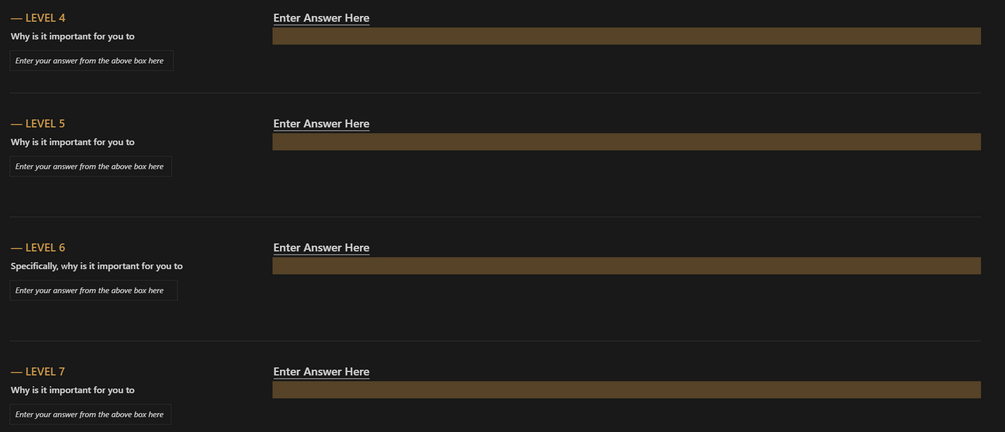Image resolution: width=1005 pixels, height=432 pixels.
Task: Click the Level 5 brown answer bar
Action: click(626, 142)
